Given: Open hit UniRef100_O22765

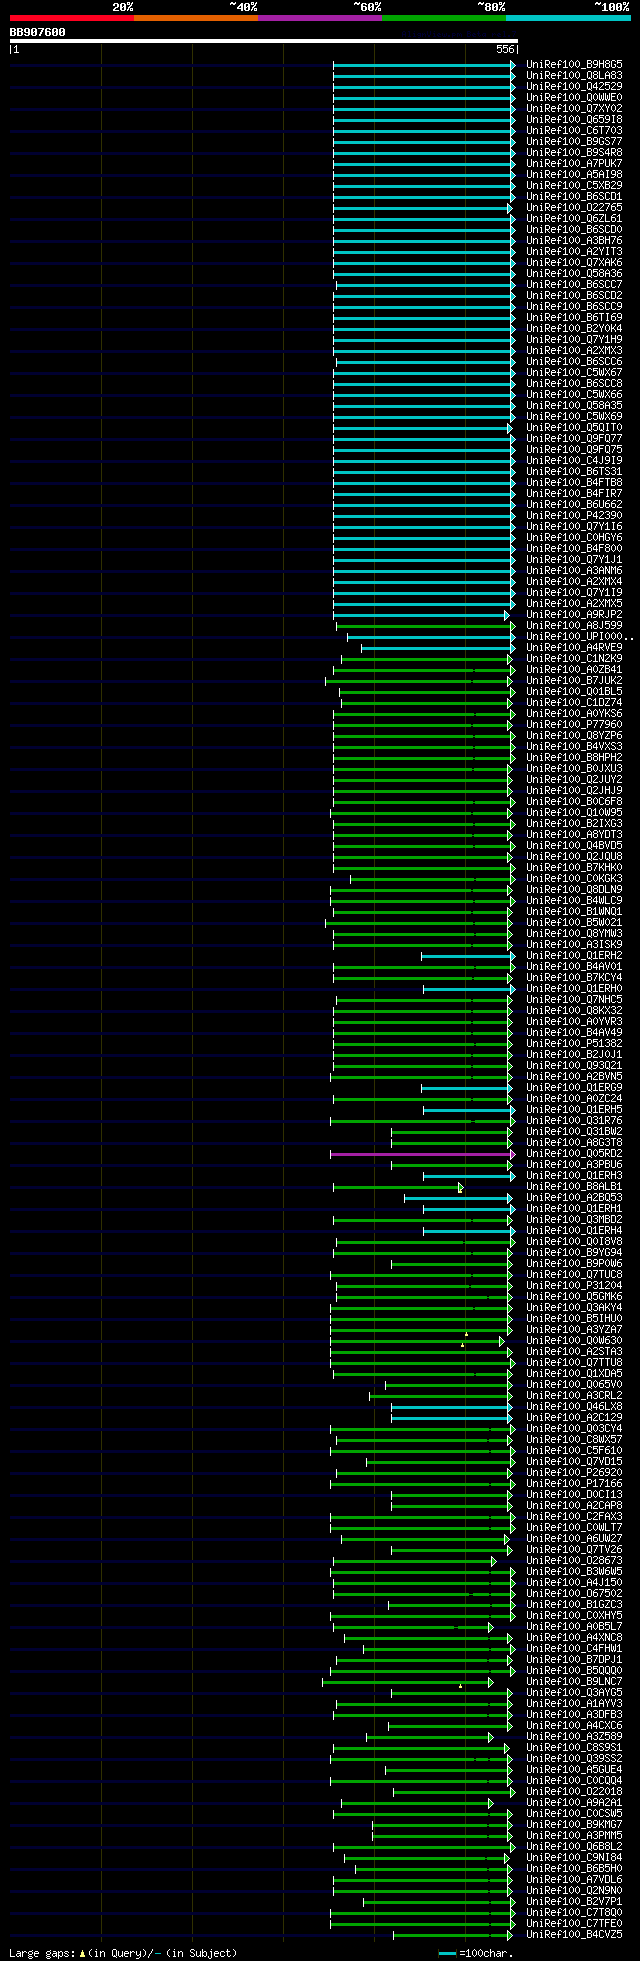Looking at the screenshot, I should click(x=574, y=207).
